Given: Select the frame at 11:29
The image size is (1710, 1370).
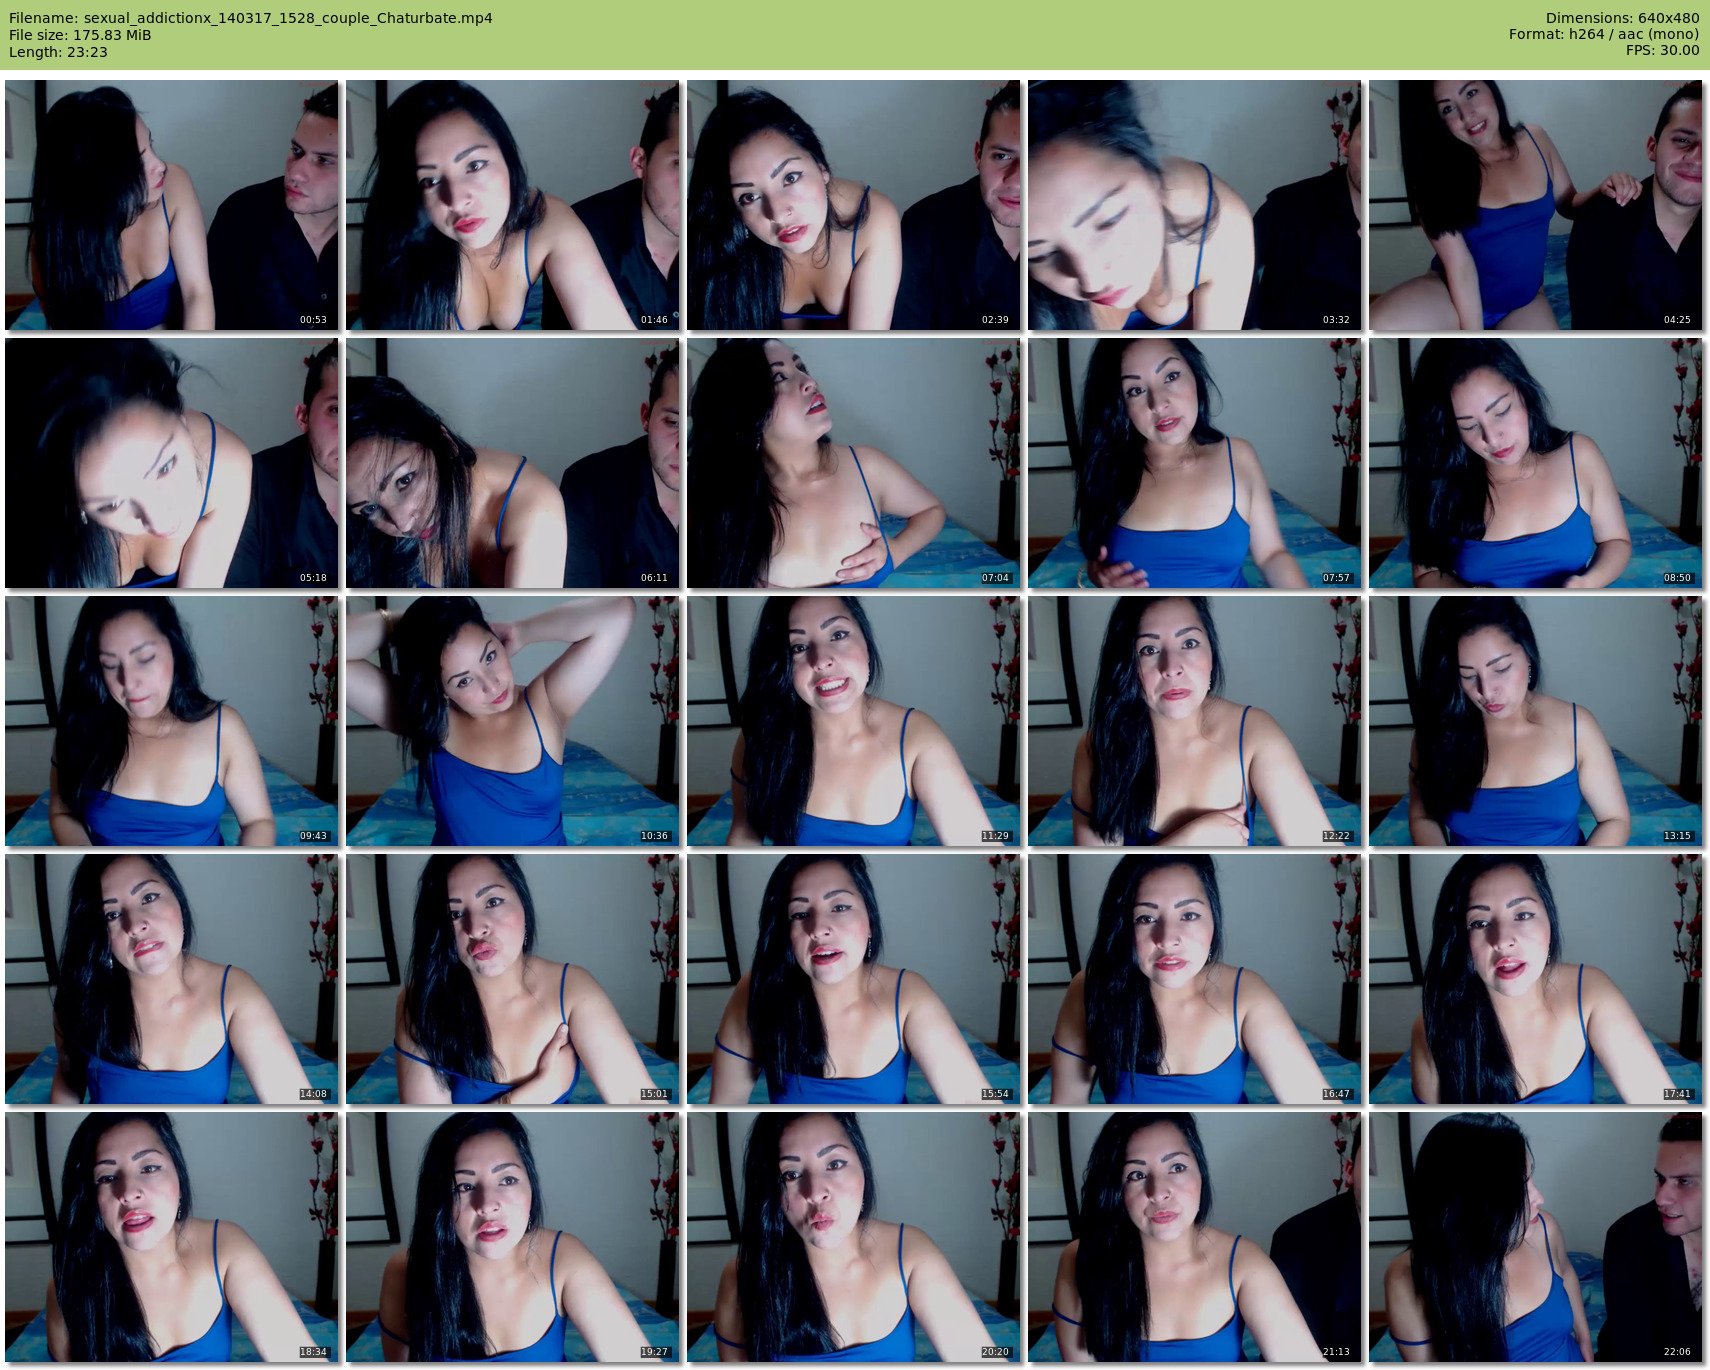Looking at the screenshot, I should (853, 721).
